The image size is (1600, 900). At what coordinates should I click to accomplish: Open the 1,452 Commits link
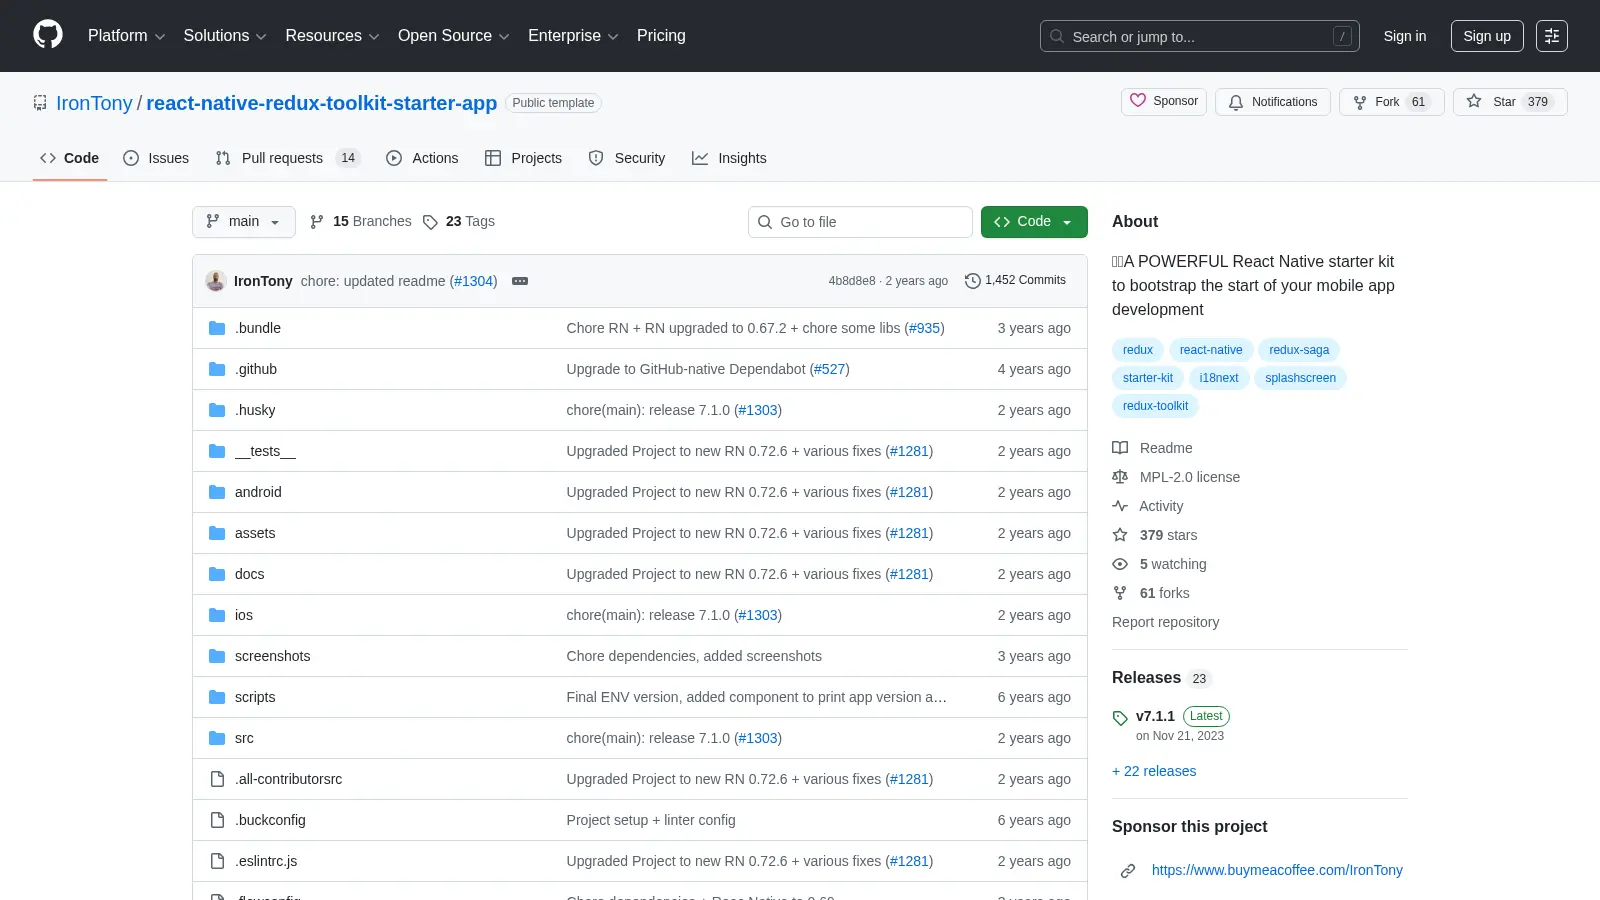1015,281
